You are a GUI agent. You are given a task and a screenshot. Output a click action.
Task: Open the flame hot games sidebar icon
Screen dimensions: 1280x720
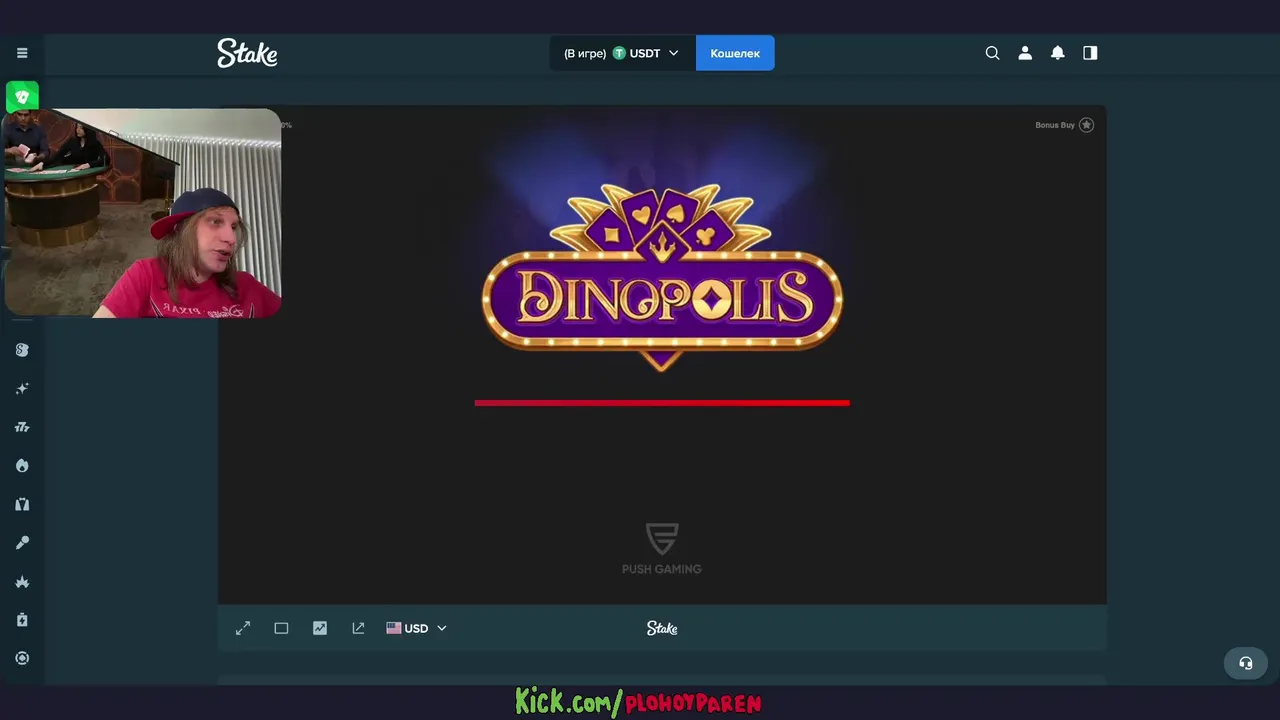click(22, 465)
